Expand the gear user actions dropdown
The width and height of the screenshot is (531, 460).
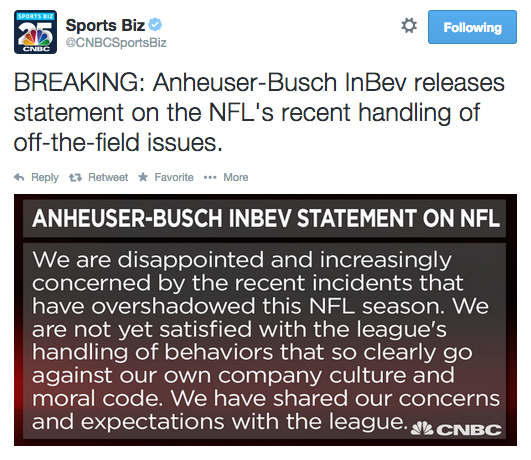pos(409,26)
